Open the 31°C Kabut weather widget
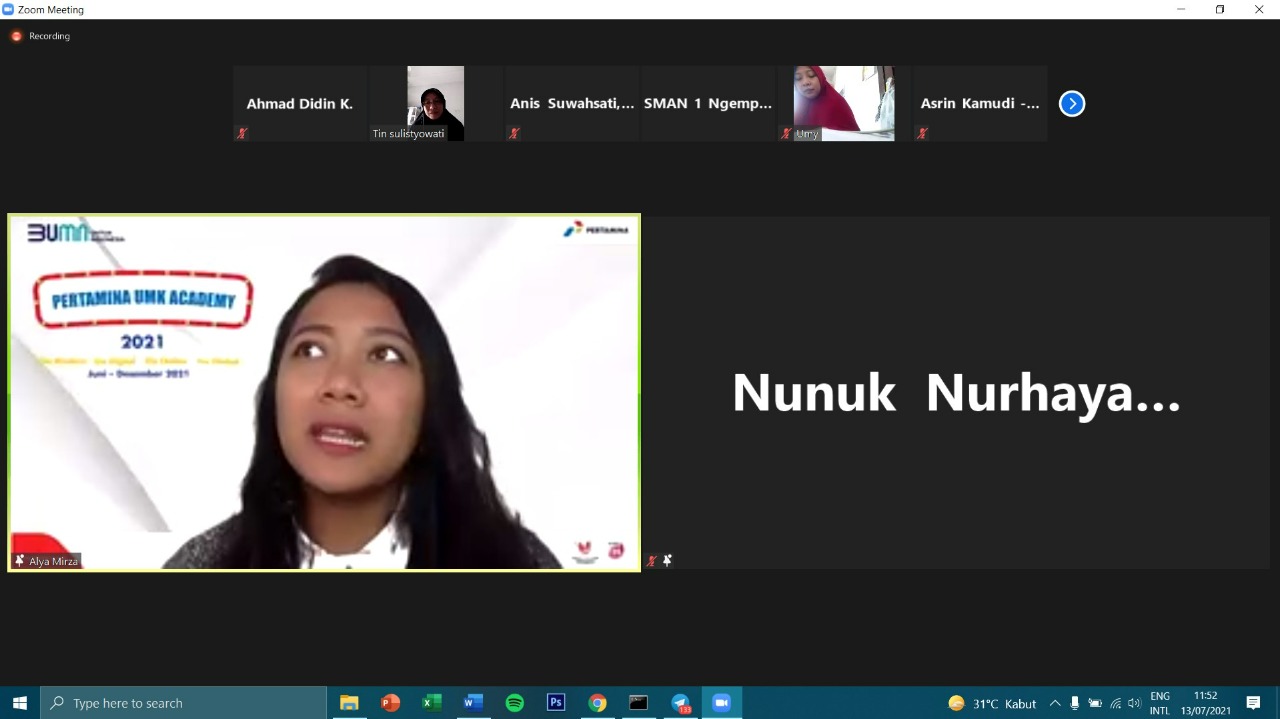1280x719 pixels. click(x=992, y=703)
